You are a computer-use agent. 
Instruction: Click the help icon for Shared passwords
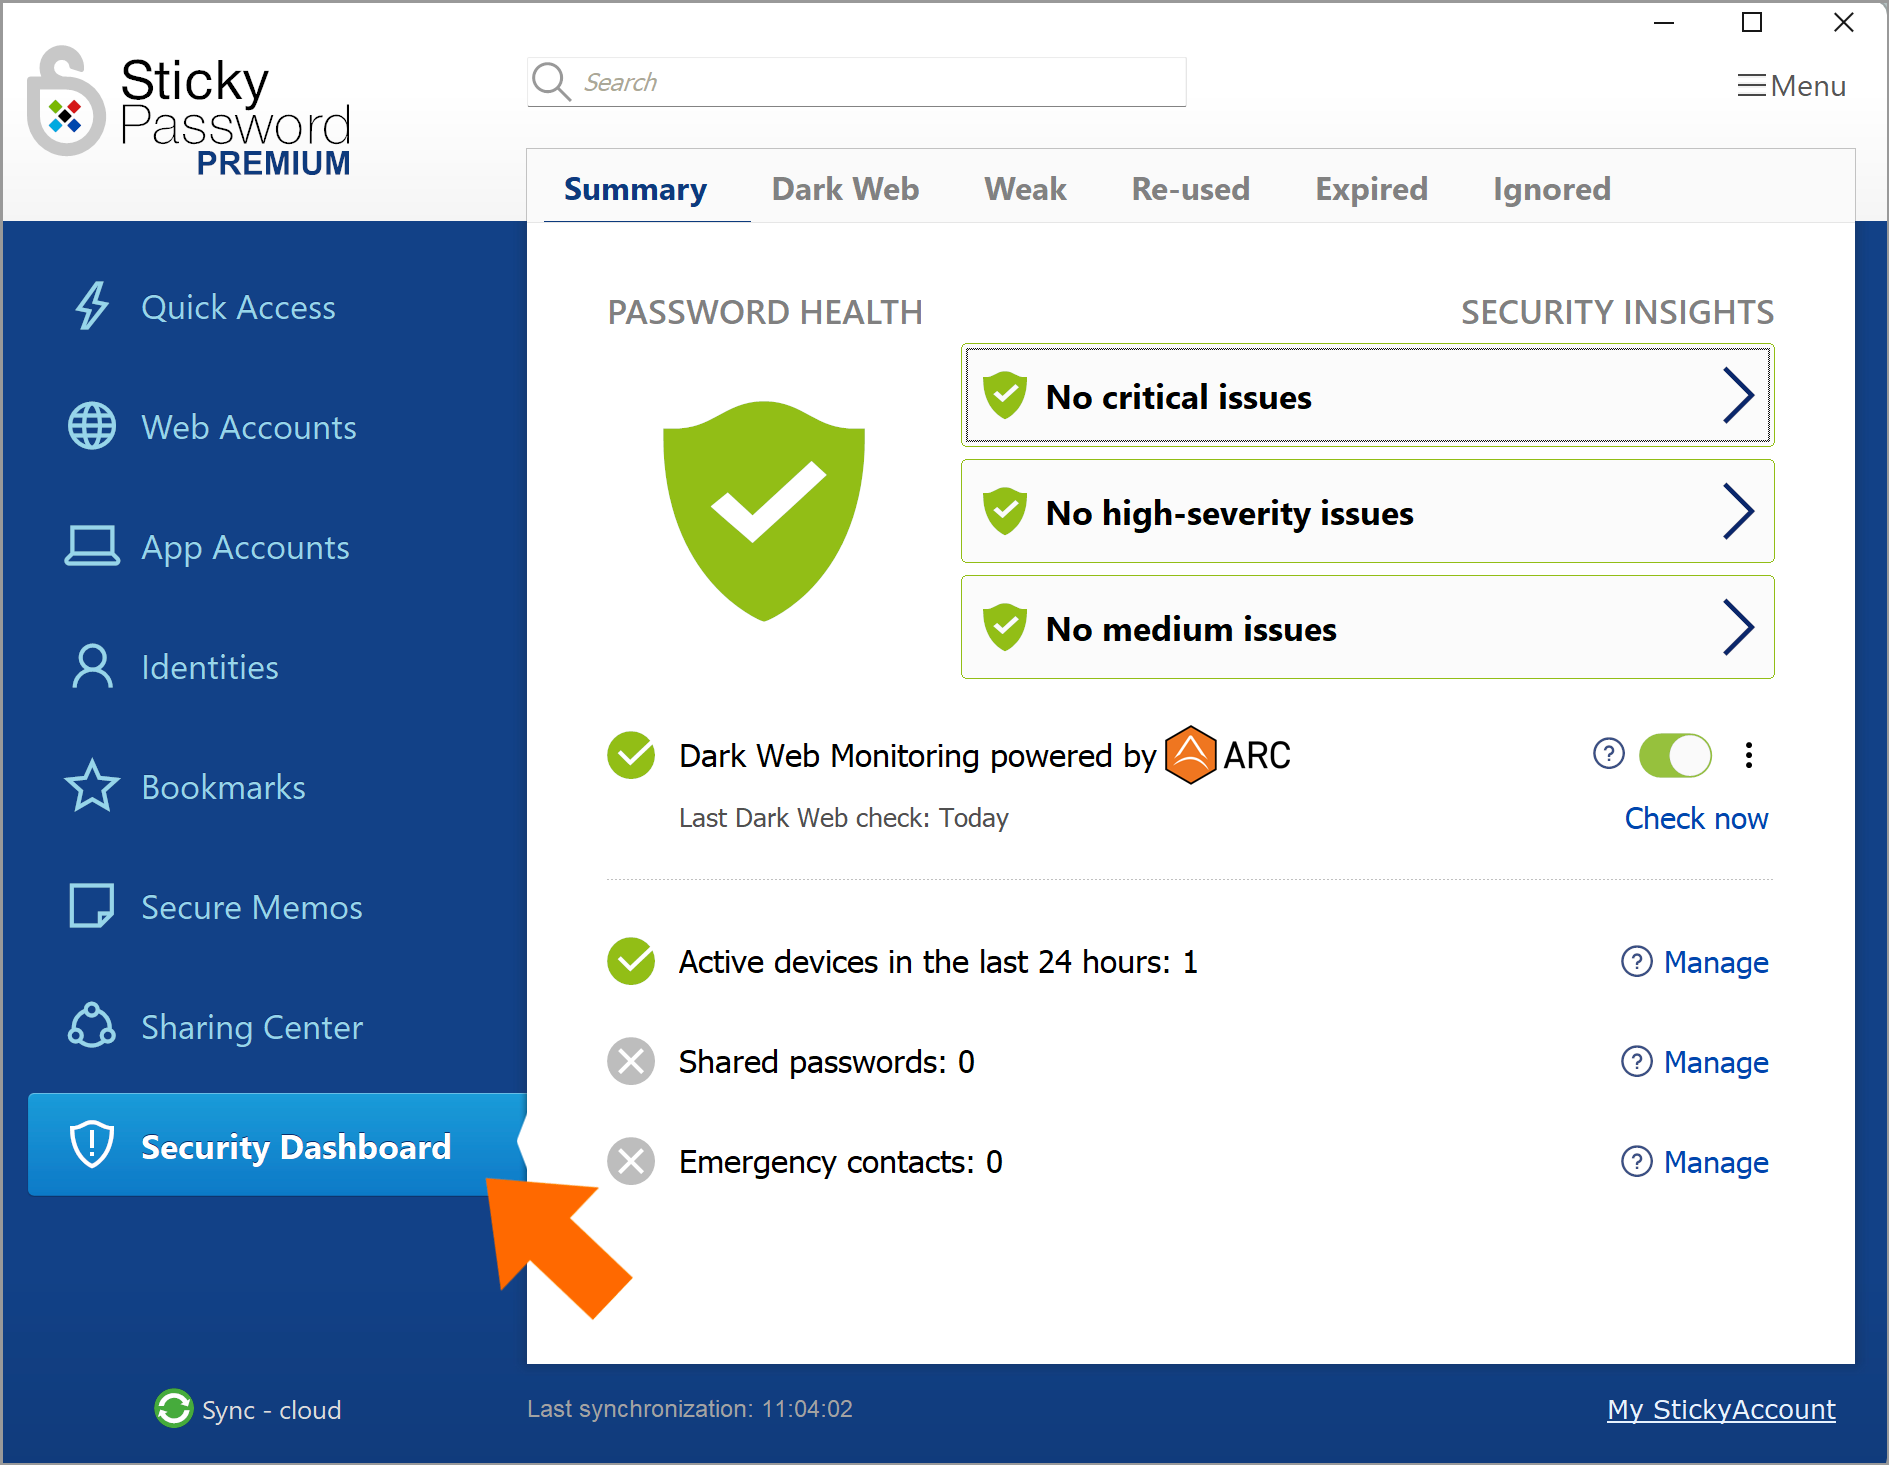[1637, 1061]
